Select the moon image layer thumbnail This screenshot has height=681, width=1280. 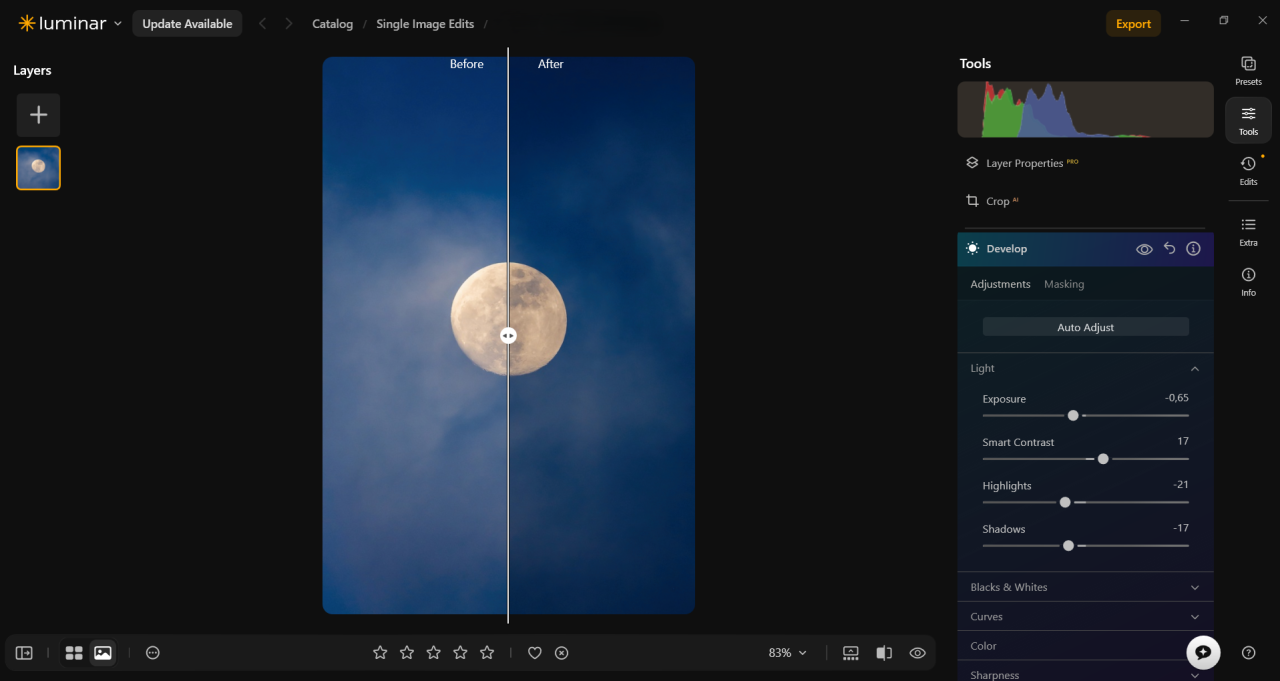pos(38,168)
